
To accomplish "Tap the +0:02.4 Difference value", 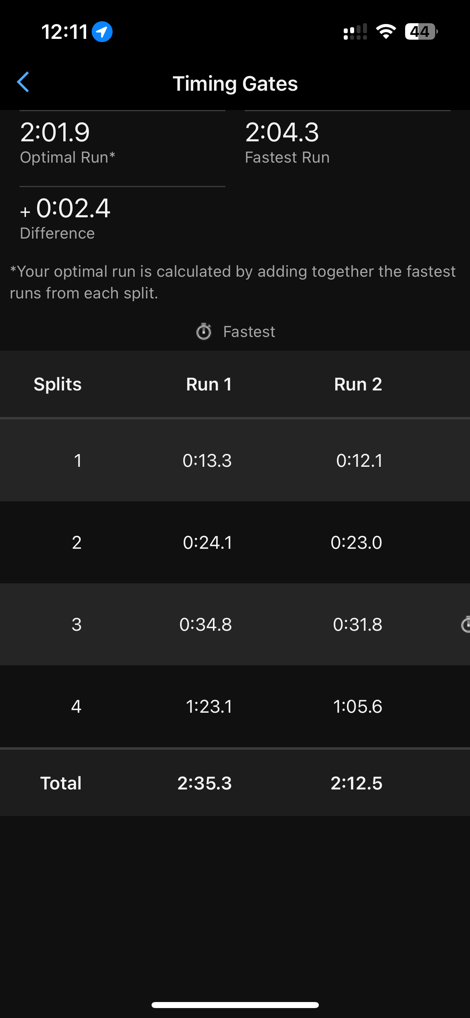I will point(66,208).
